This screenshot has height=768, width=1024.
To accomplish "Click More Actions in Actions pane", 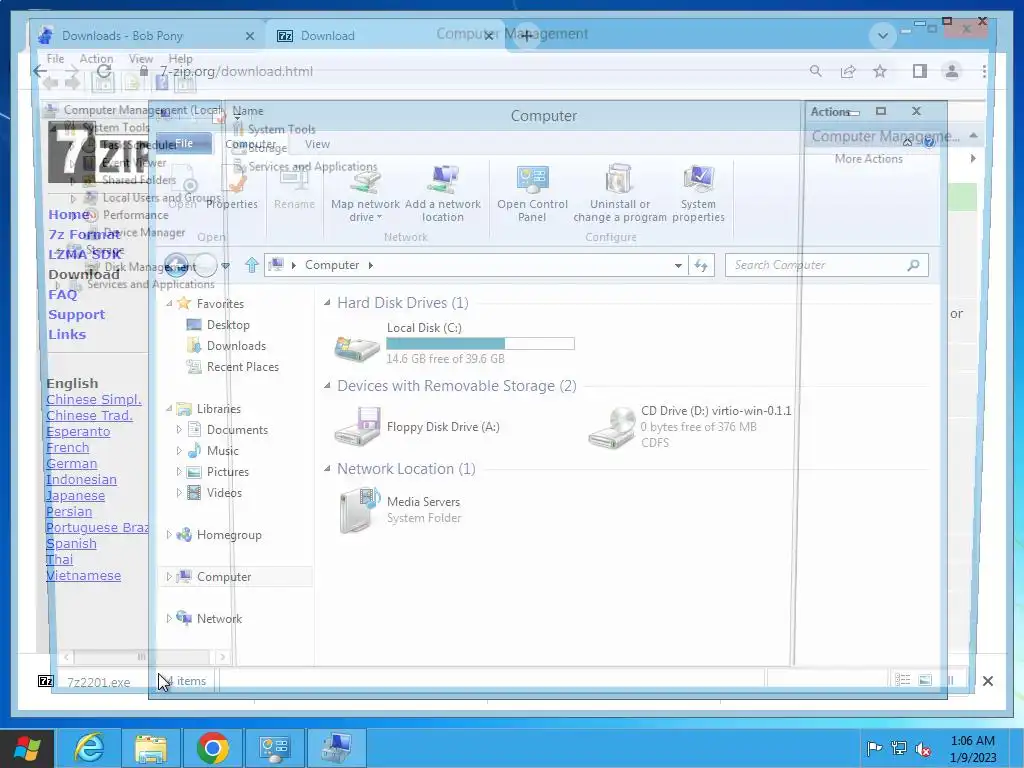I will click(869, 159).
